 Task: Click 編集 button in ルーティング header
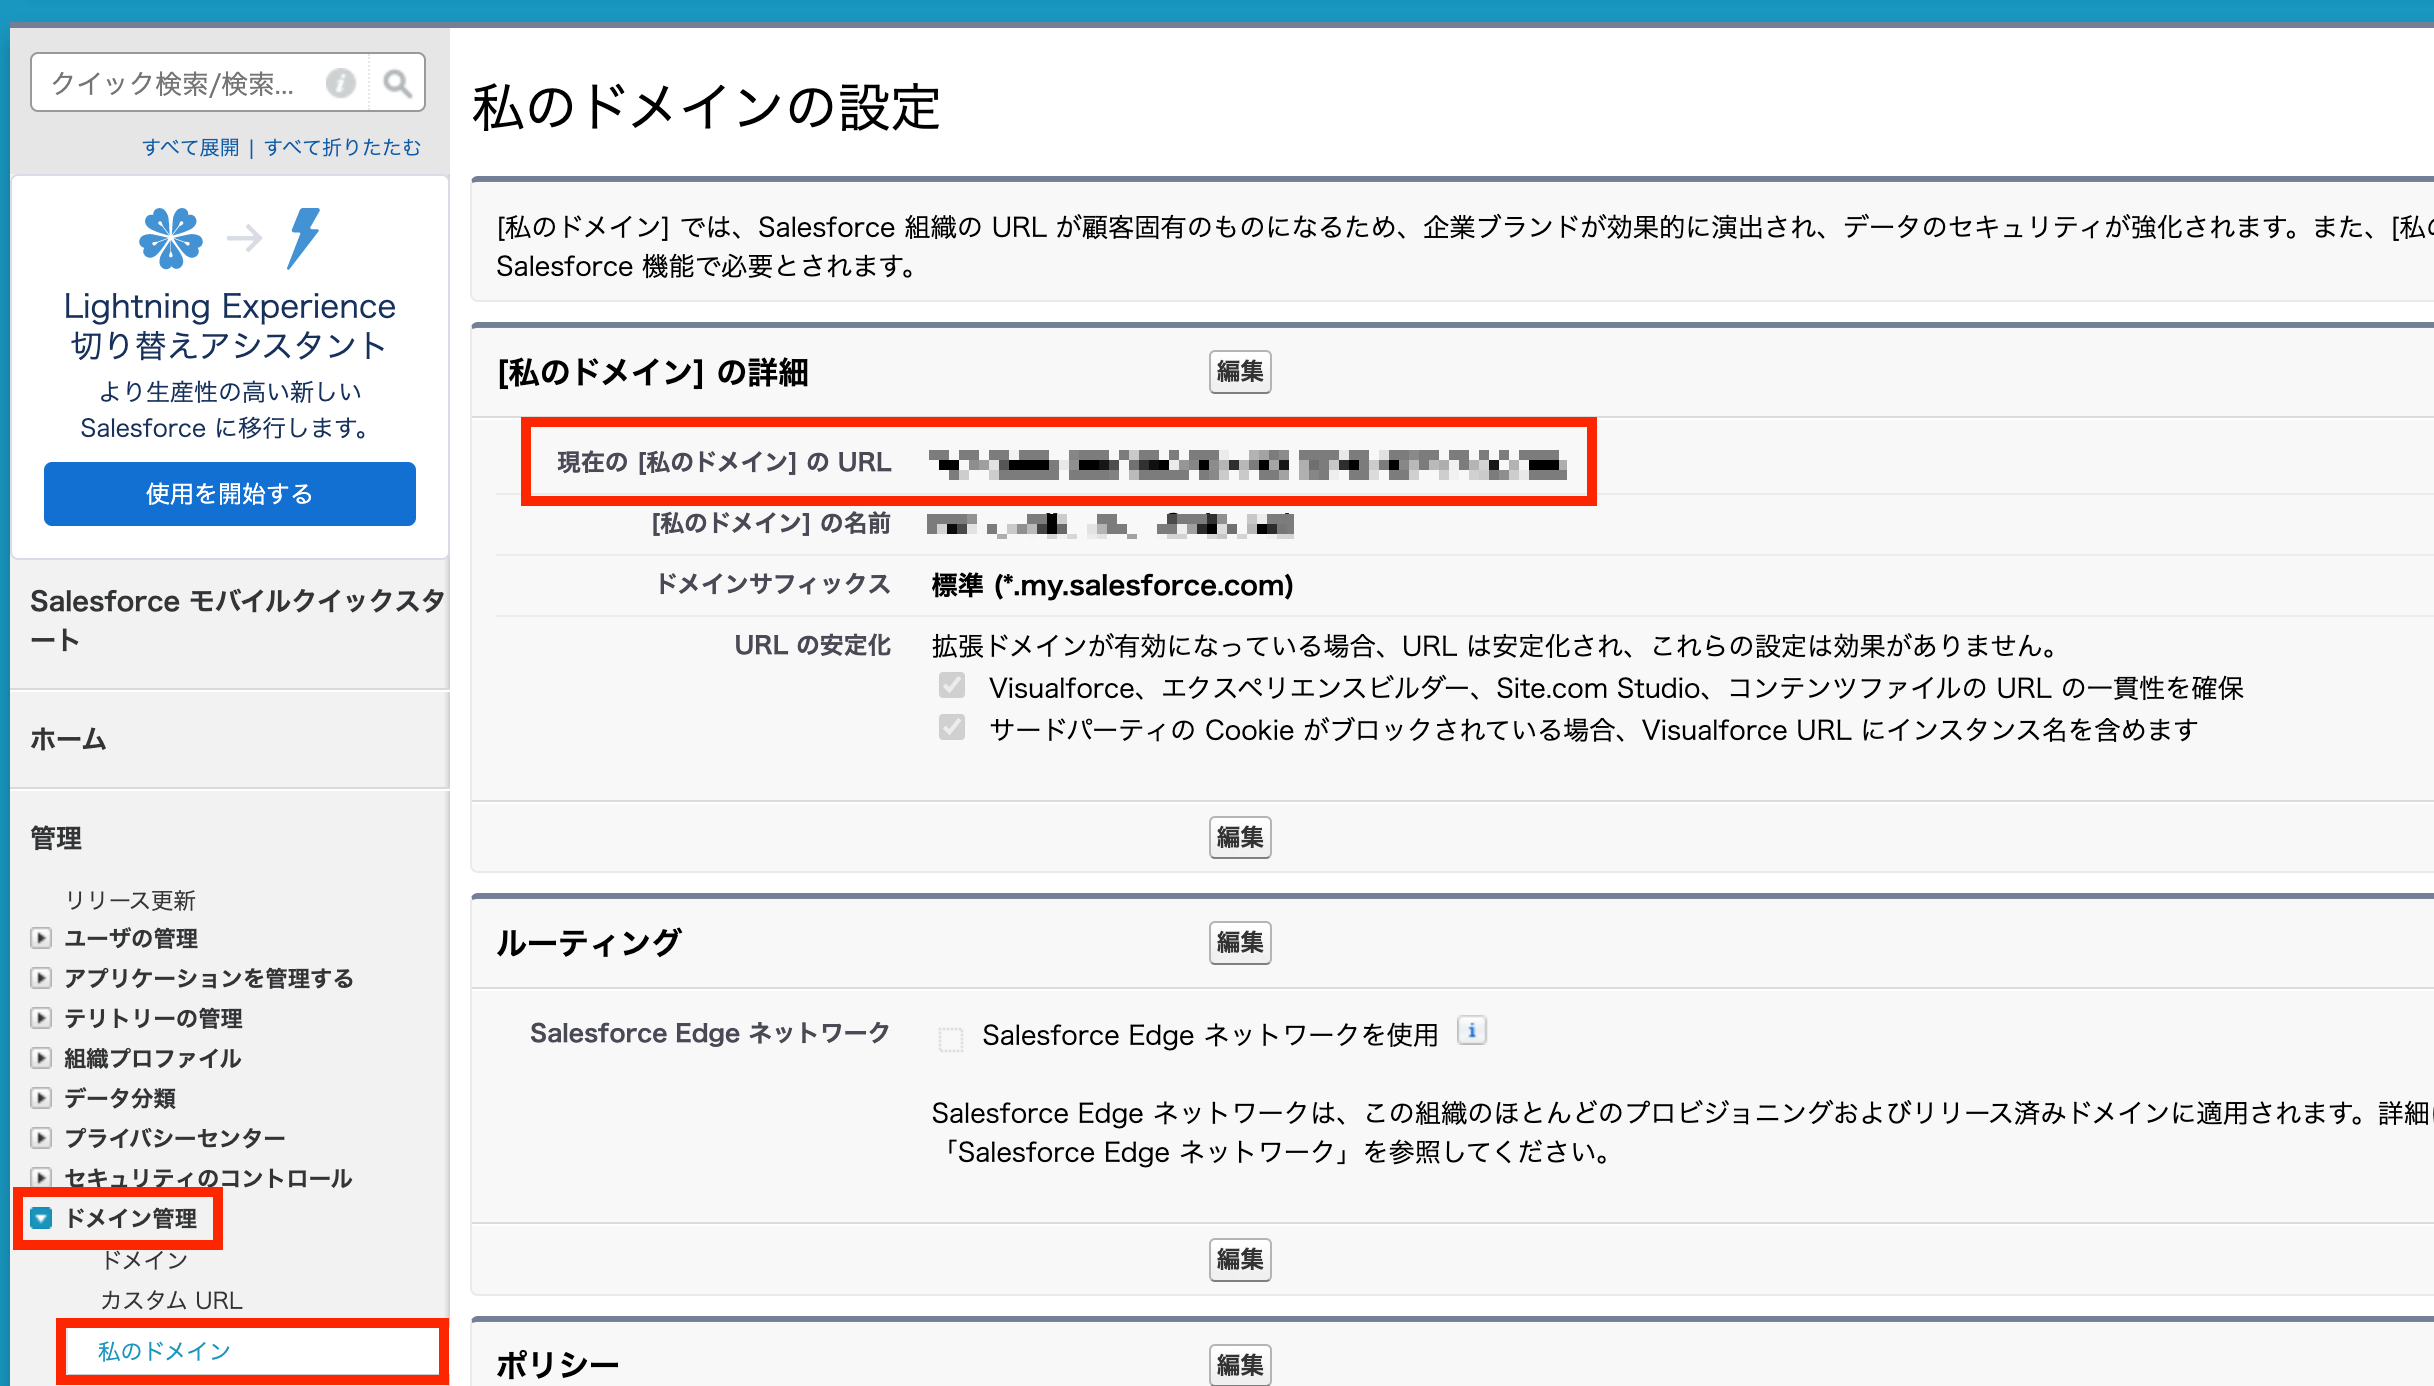click(x=1239, y=942)
